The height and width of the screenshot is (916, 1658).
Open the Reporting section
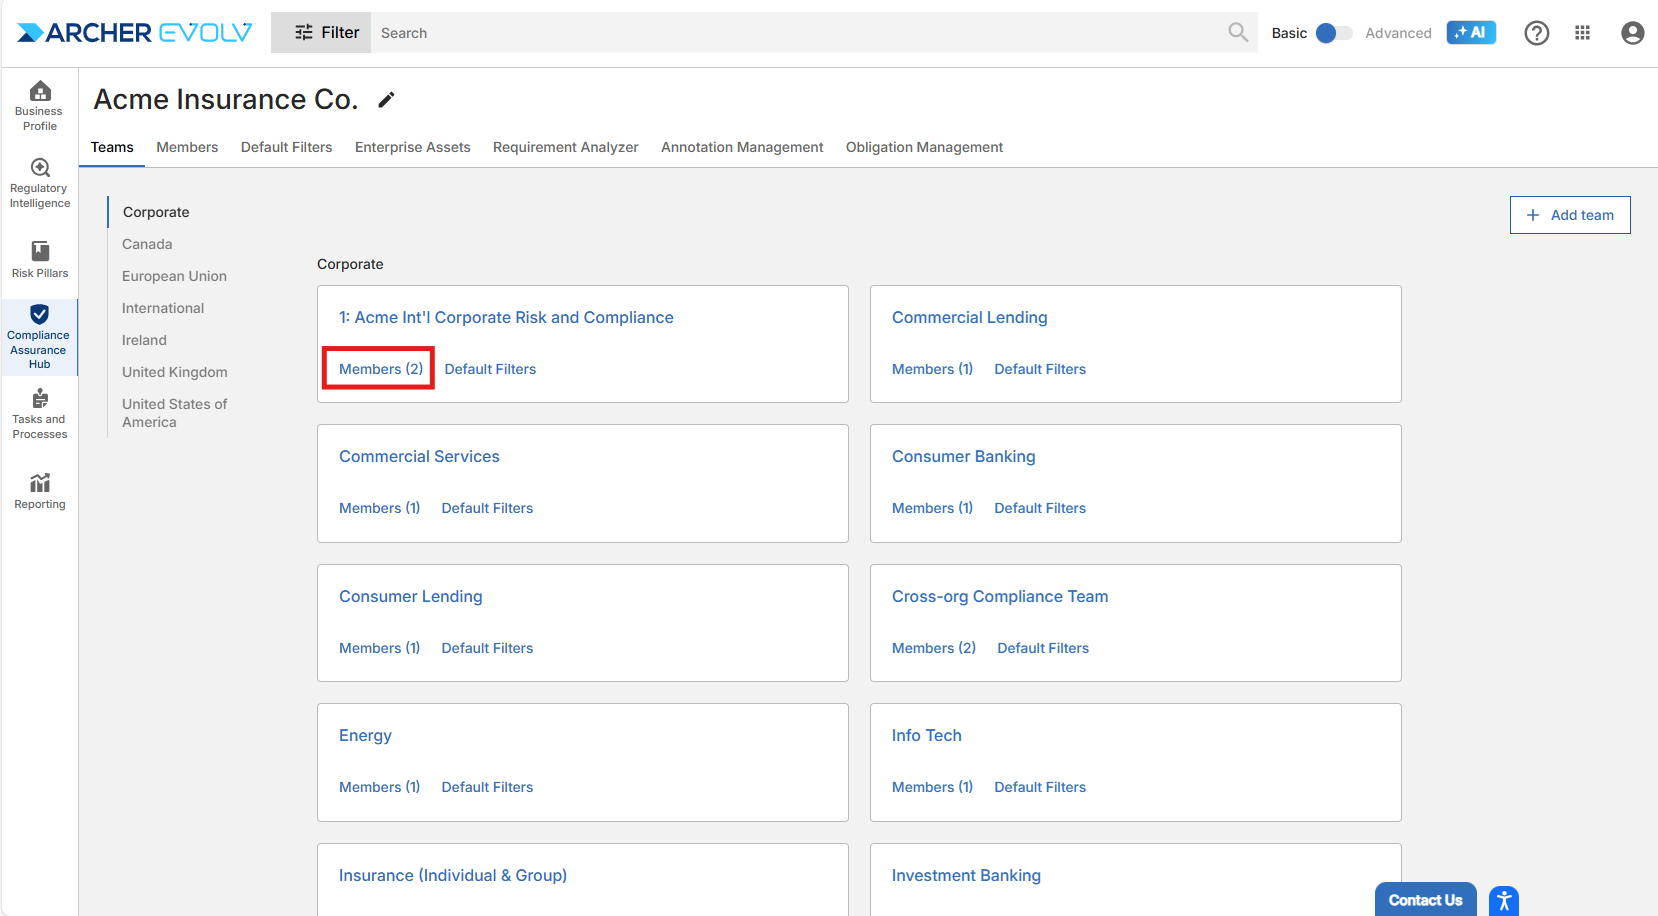point(40,490)
